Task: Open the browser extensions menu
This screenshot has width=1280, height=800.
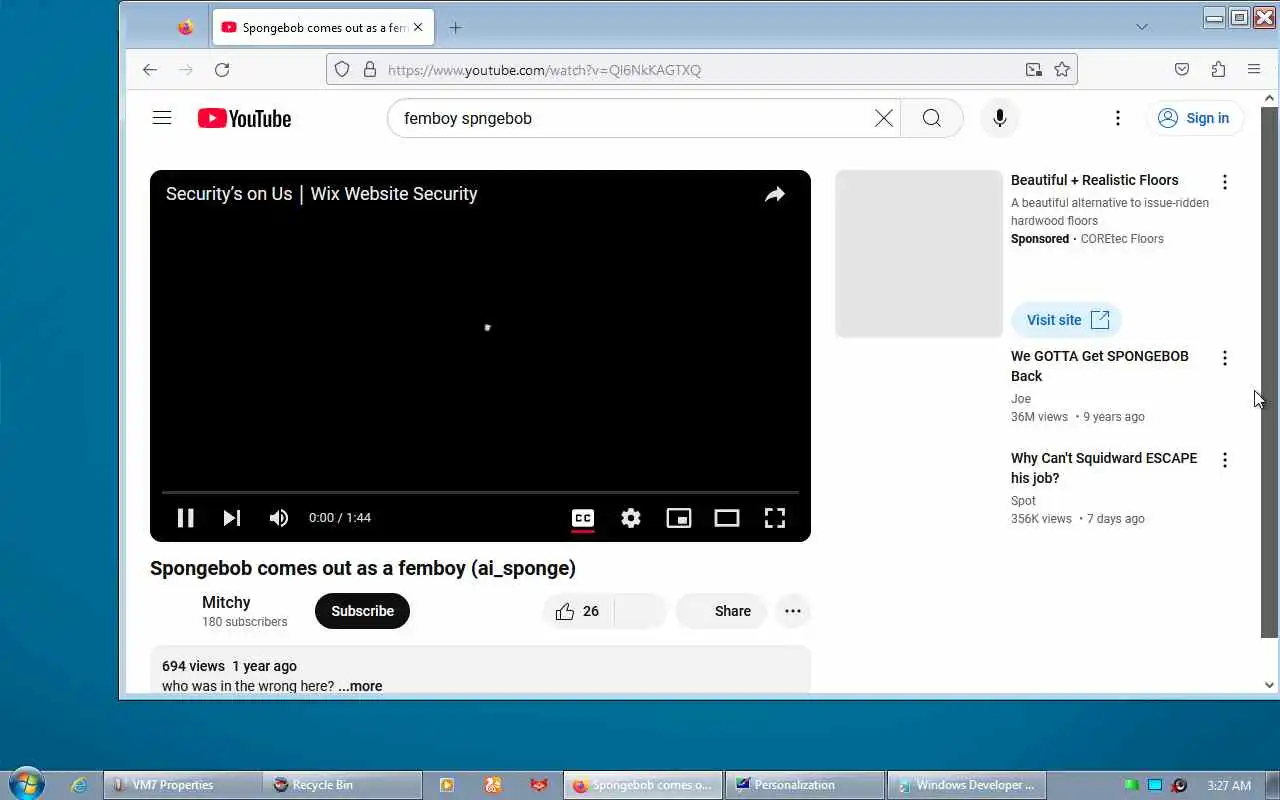Action: (1218, 69)
